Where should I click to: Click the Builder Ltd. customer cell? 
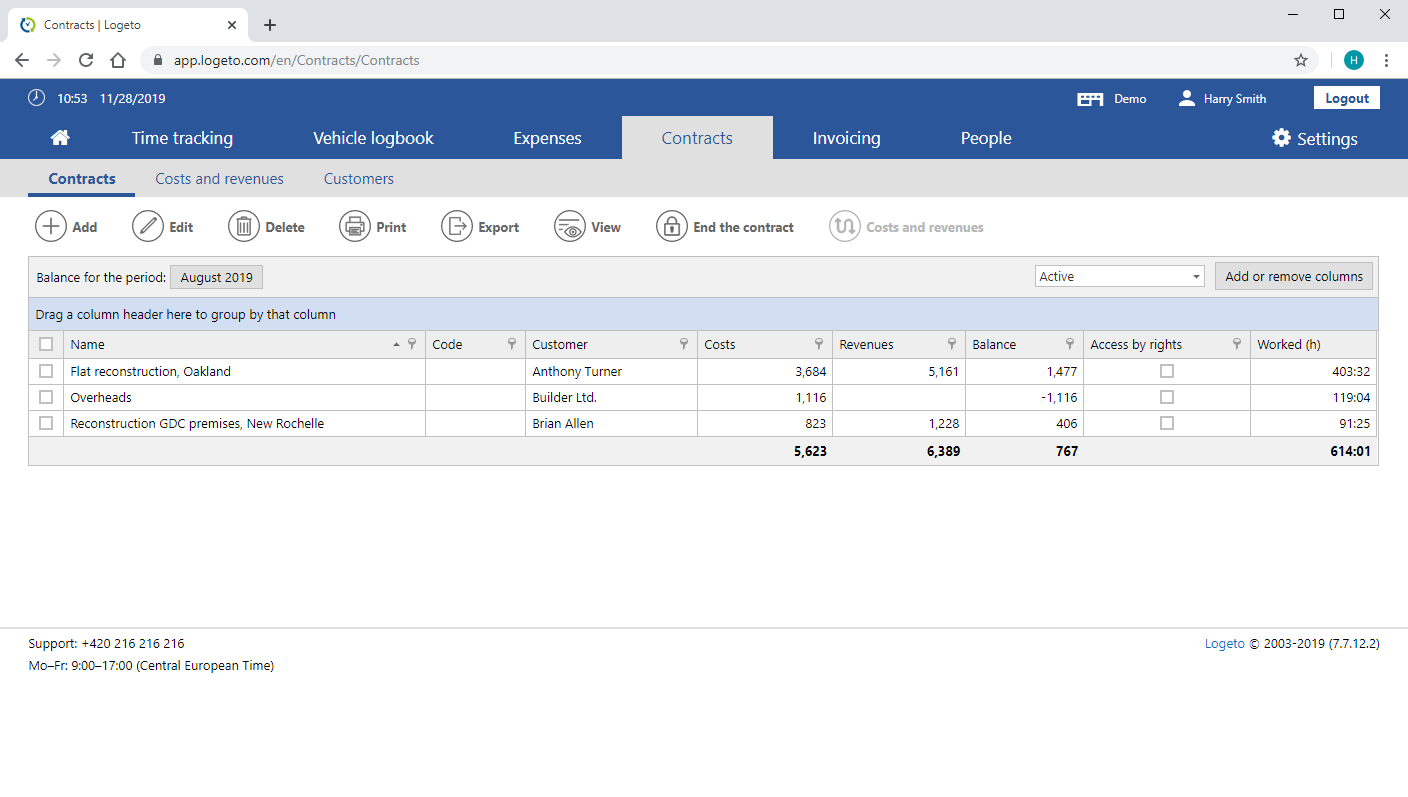point(611,397)
